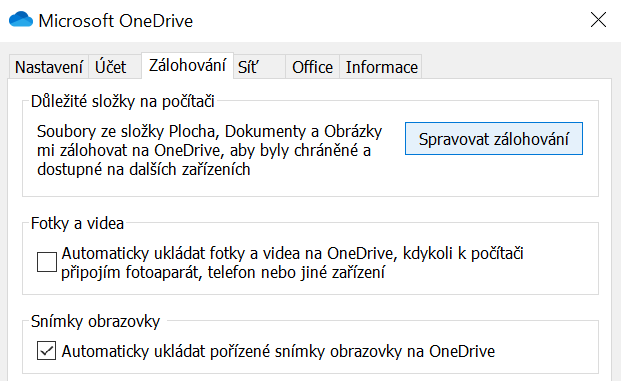Click the Spravovat zálohování button
621x381 pixels.
click(x=493, y=139)
